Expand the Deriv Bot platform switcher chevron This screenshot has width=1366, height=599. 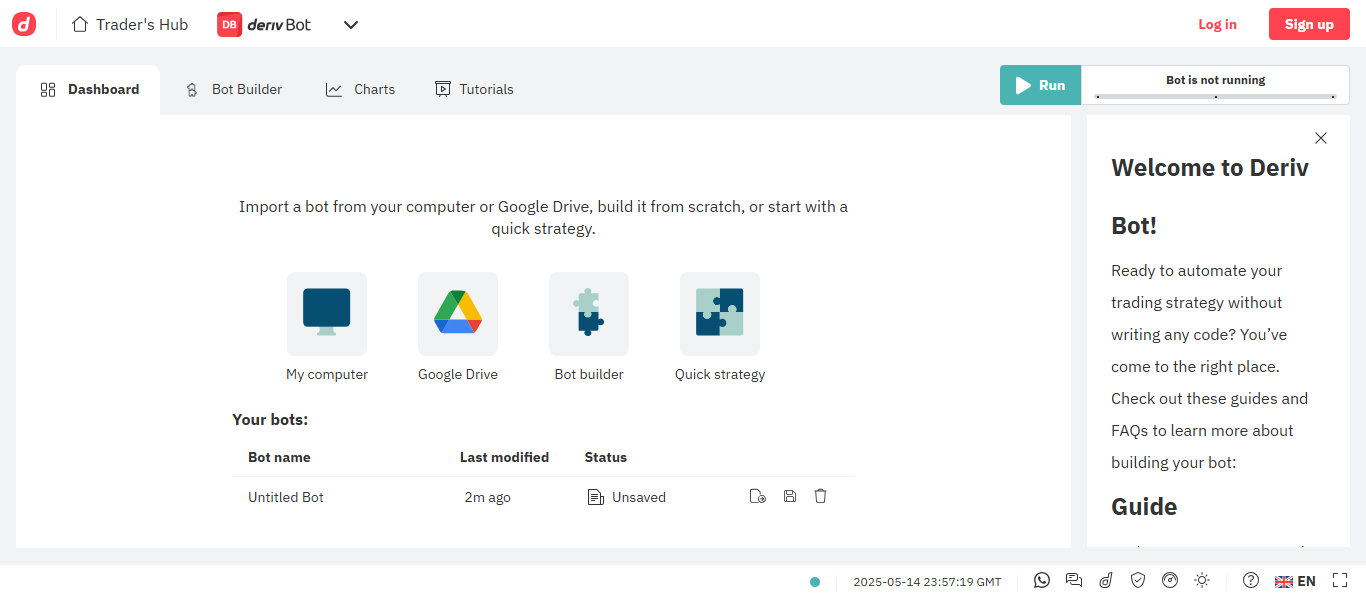(x=351, y=25)
